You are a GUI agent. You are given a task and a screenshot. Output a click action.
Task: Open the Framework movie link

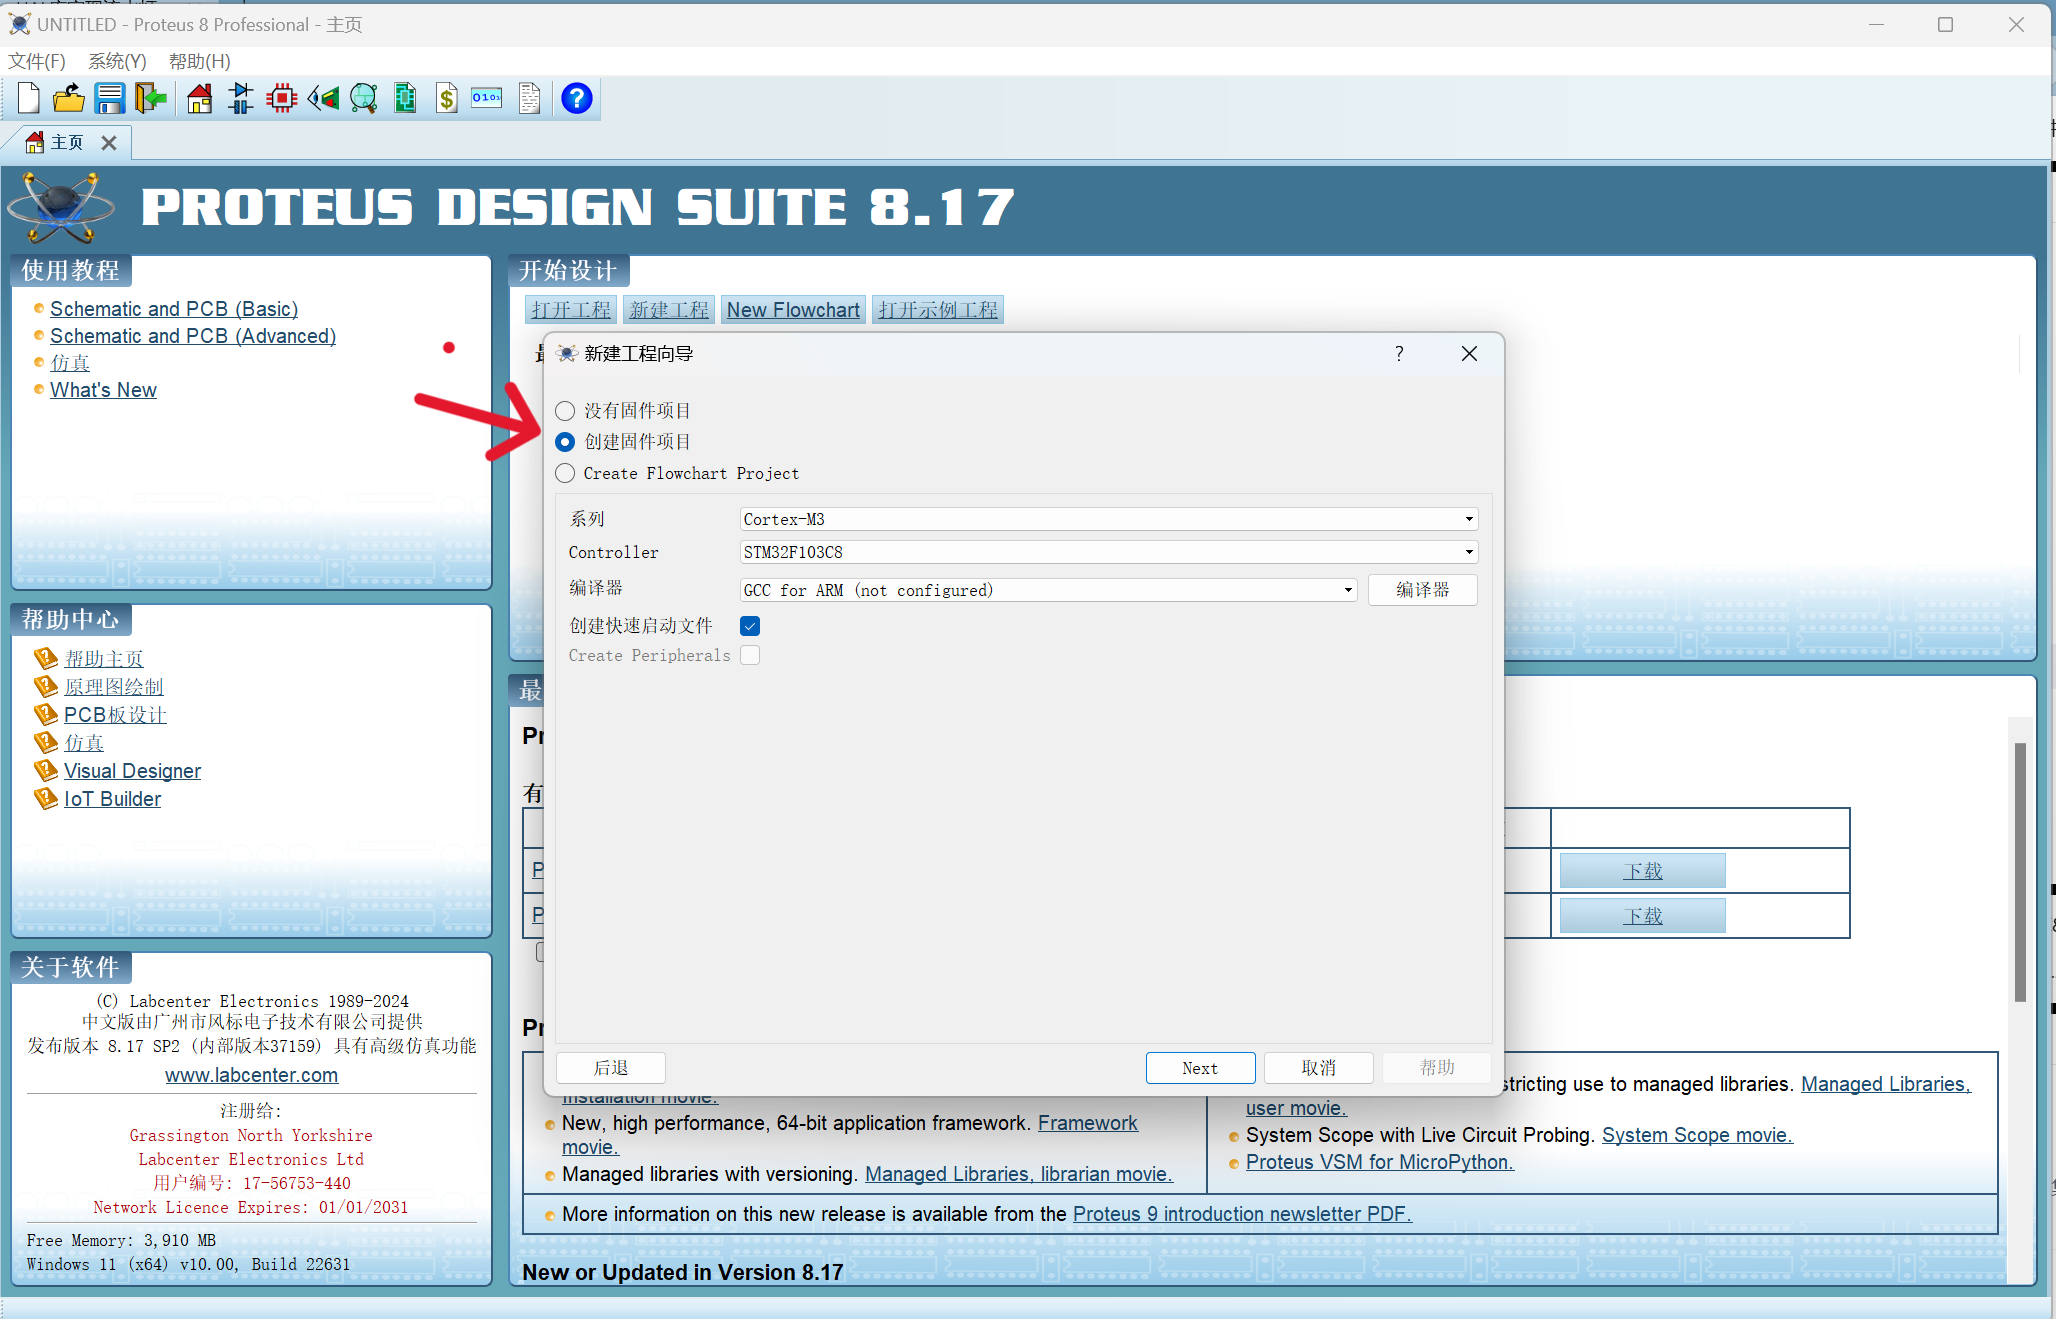1088,1123
